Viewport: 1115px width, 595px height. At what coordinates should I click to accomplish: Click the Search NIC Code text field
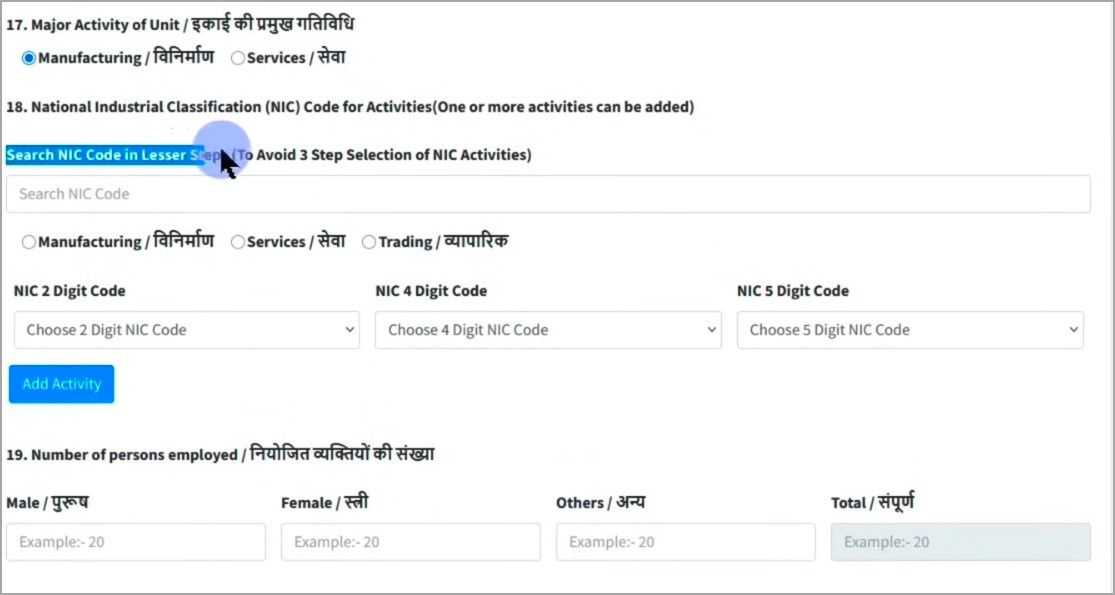point(547,194)
